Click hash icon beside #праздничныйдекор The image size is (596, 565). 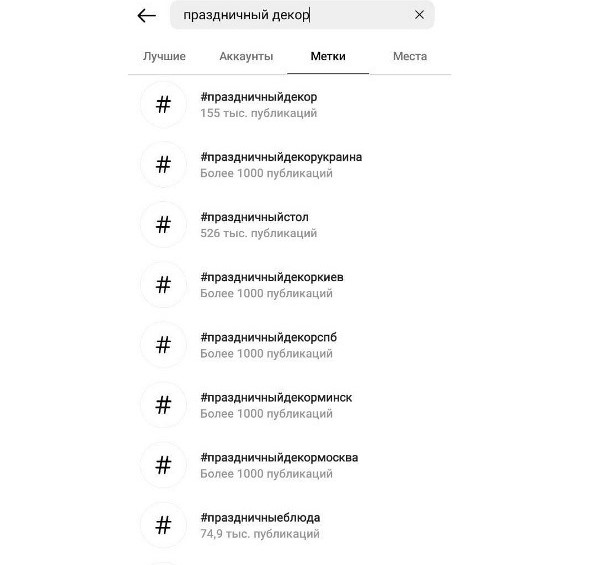click(x=163, y=104)
